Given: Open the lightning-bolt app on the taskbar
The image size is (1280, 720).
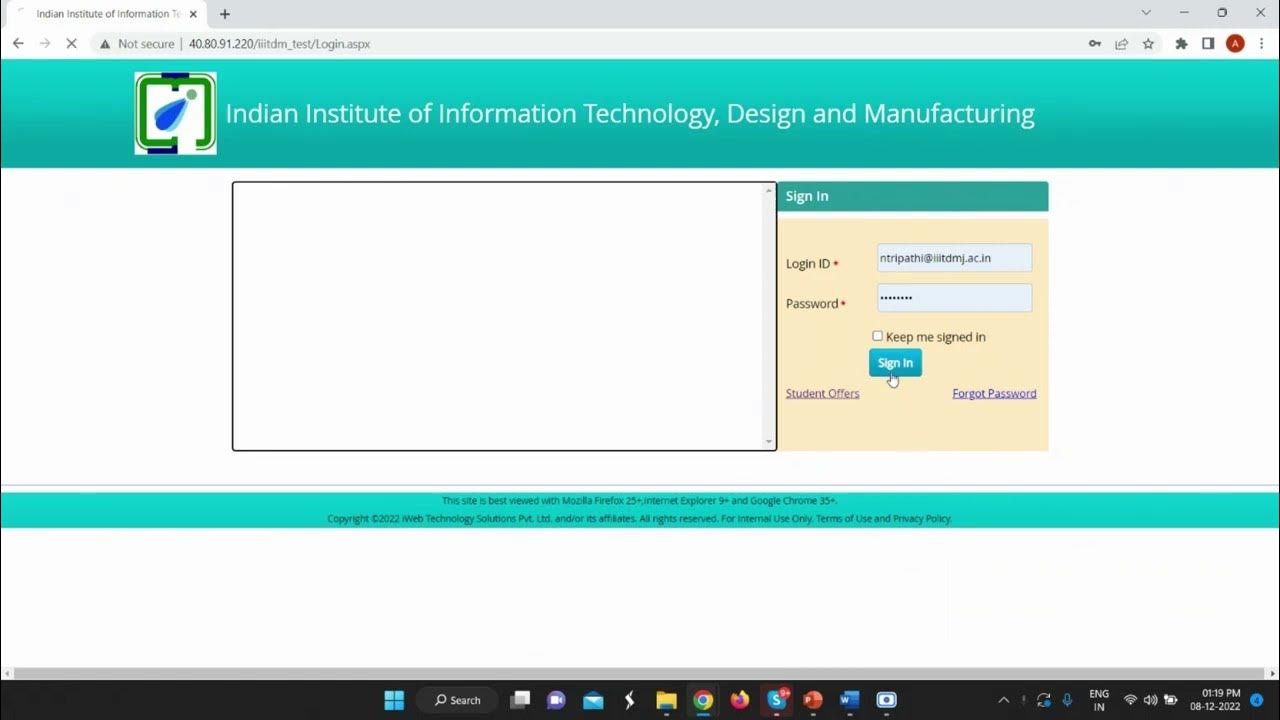Looking at the screenshot, I should pyautogui.click(x=629, y=700).
